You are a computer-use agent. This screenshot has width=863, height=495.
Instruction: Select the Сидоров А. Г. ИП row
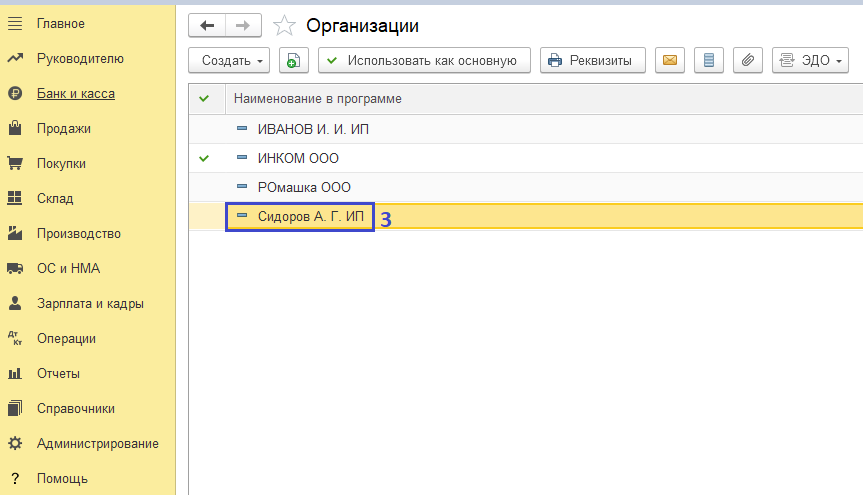click(x=310, y=216)
